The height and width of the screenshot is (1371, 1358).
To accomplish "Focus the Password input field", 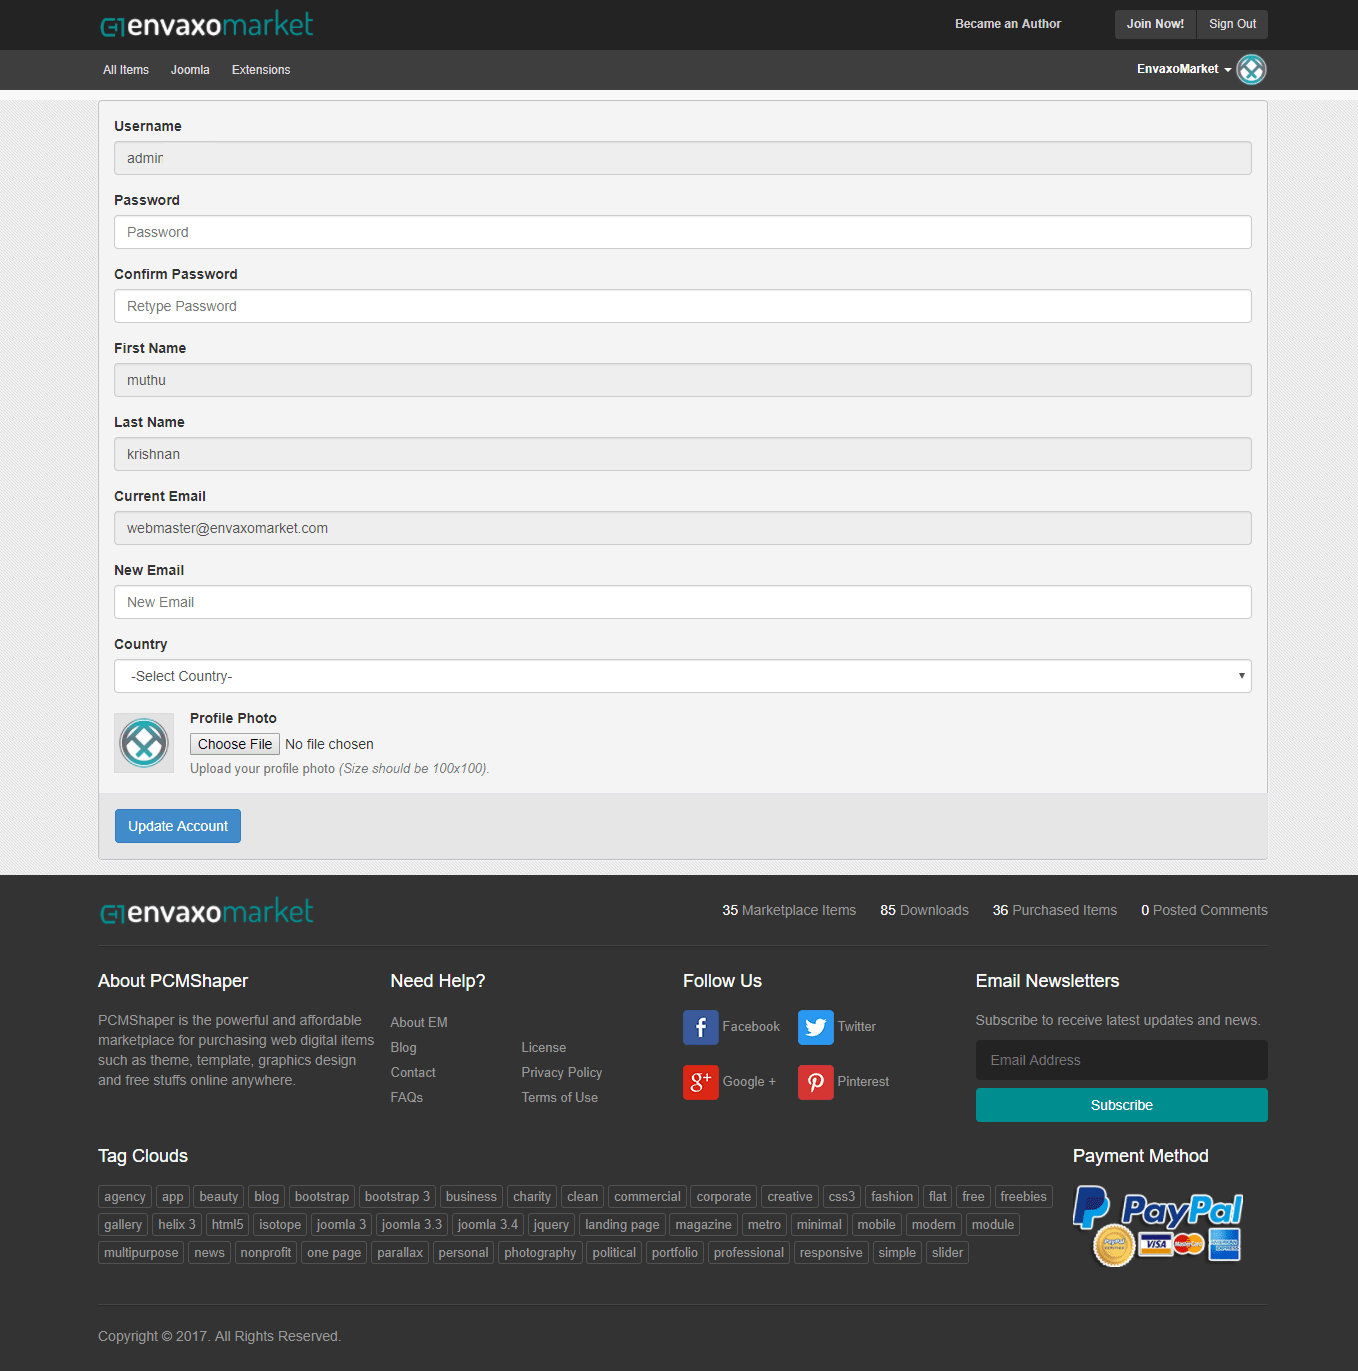I will (x=683, y=232).
